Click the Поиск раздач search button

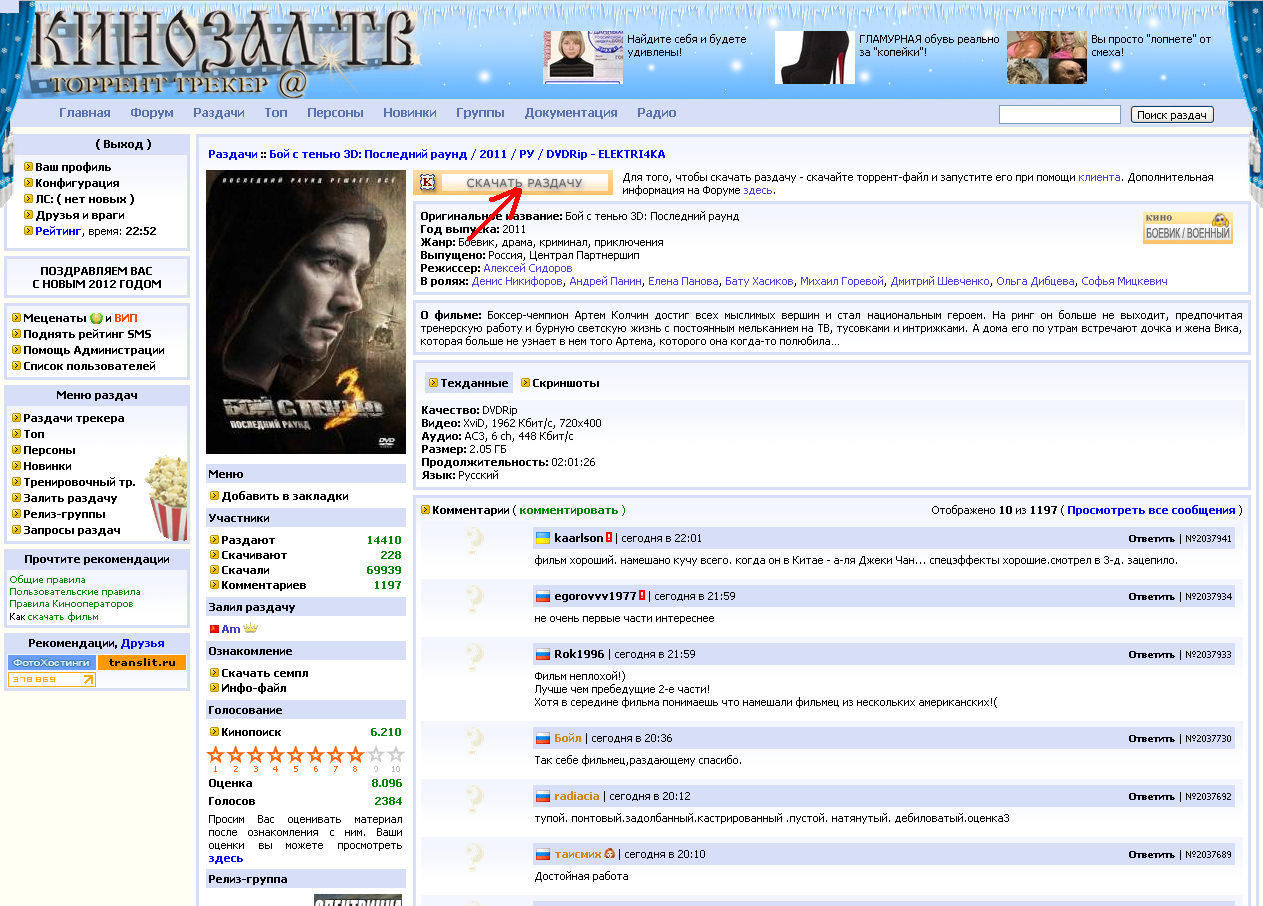(x=1172, y=115)
